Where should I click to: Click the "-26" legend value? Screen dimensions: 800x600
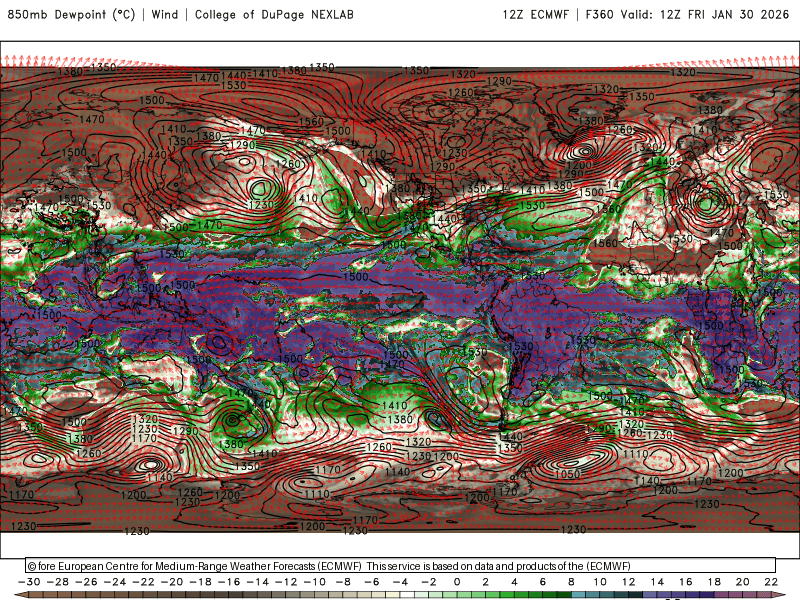(86, 582)
